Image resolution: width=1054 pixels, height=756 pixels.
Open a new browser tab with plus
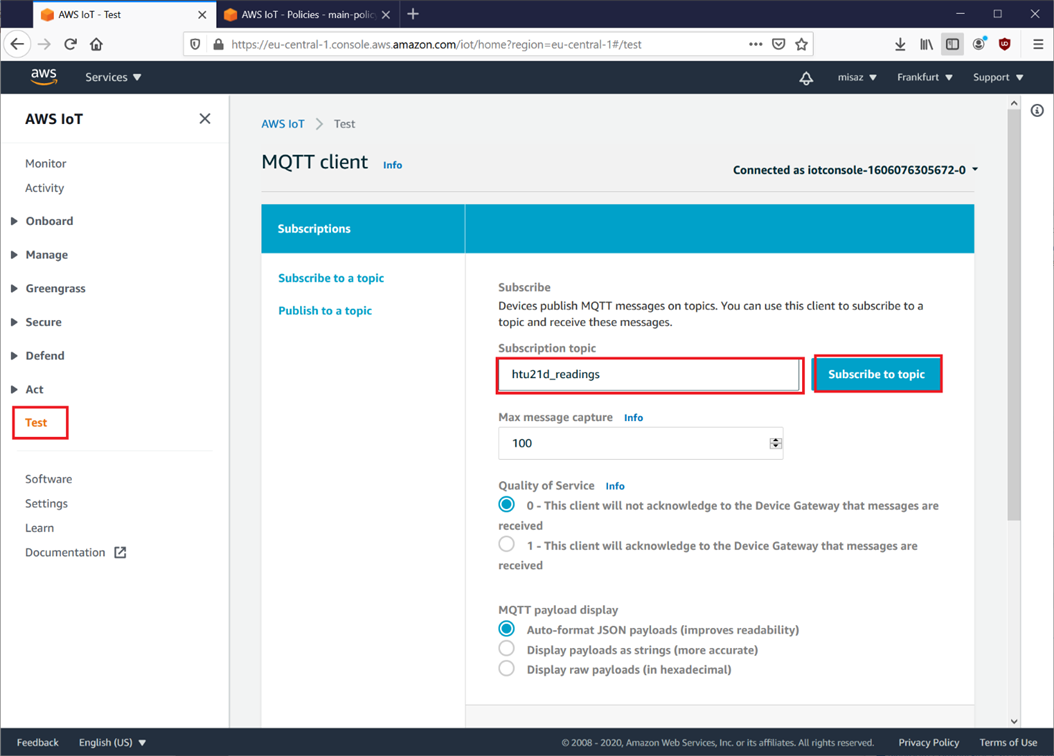(413, 14)
